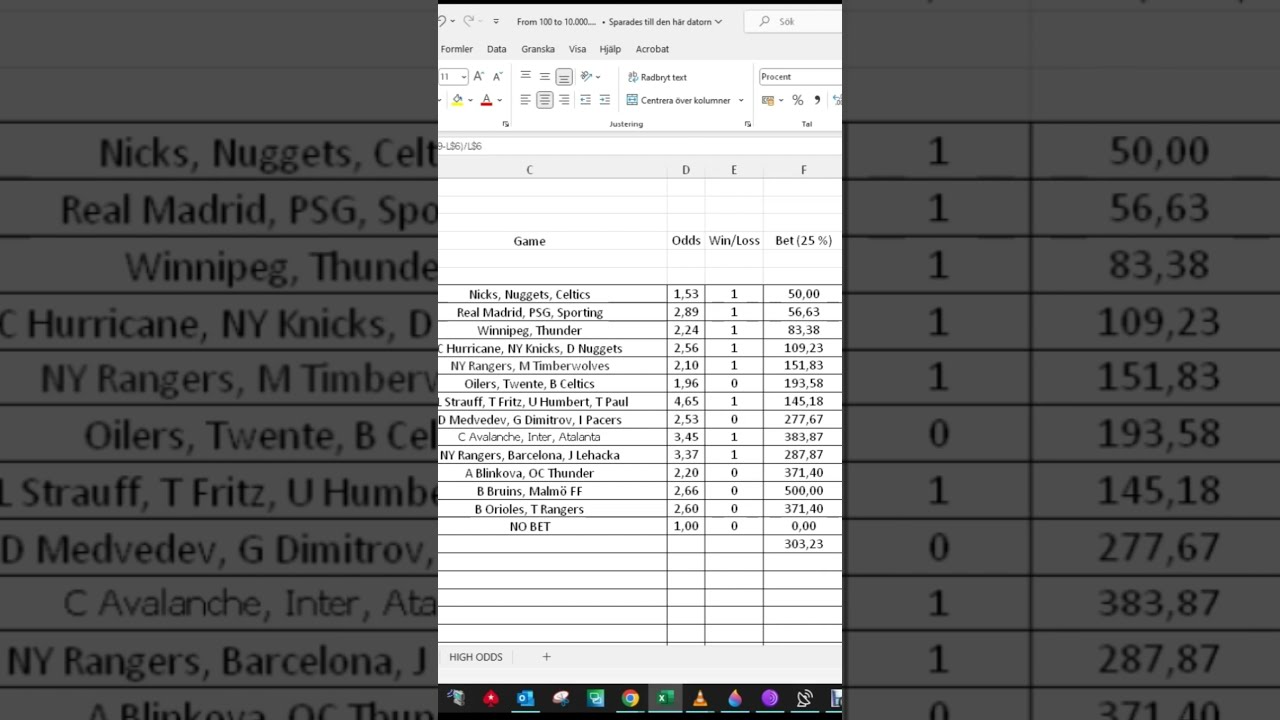Select the 'Real Madrid, PSG, Sporting' cell
Screen dimensions: 1280x720
552,312
